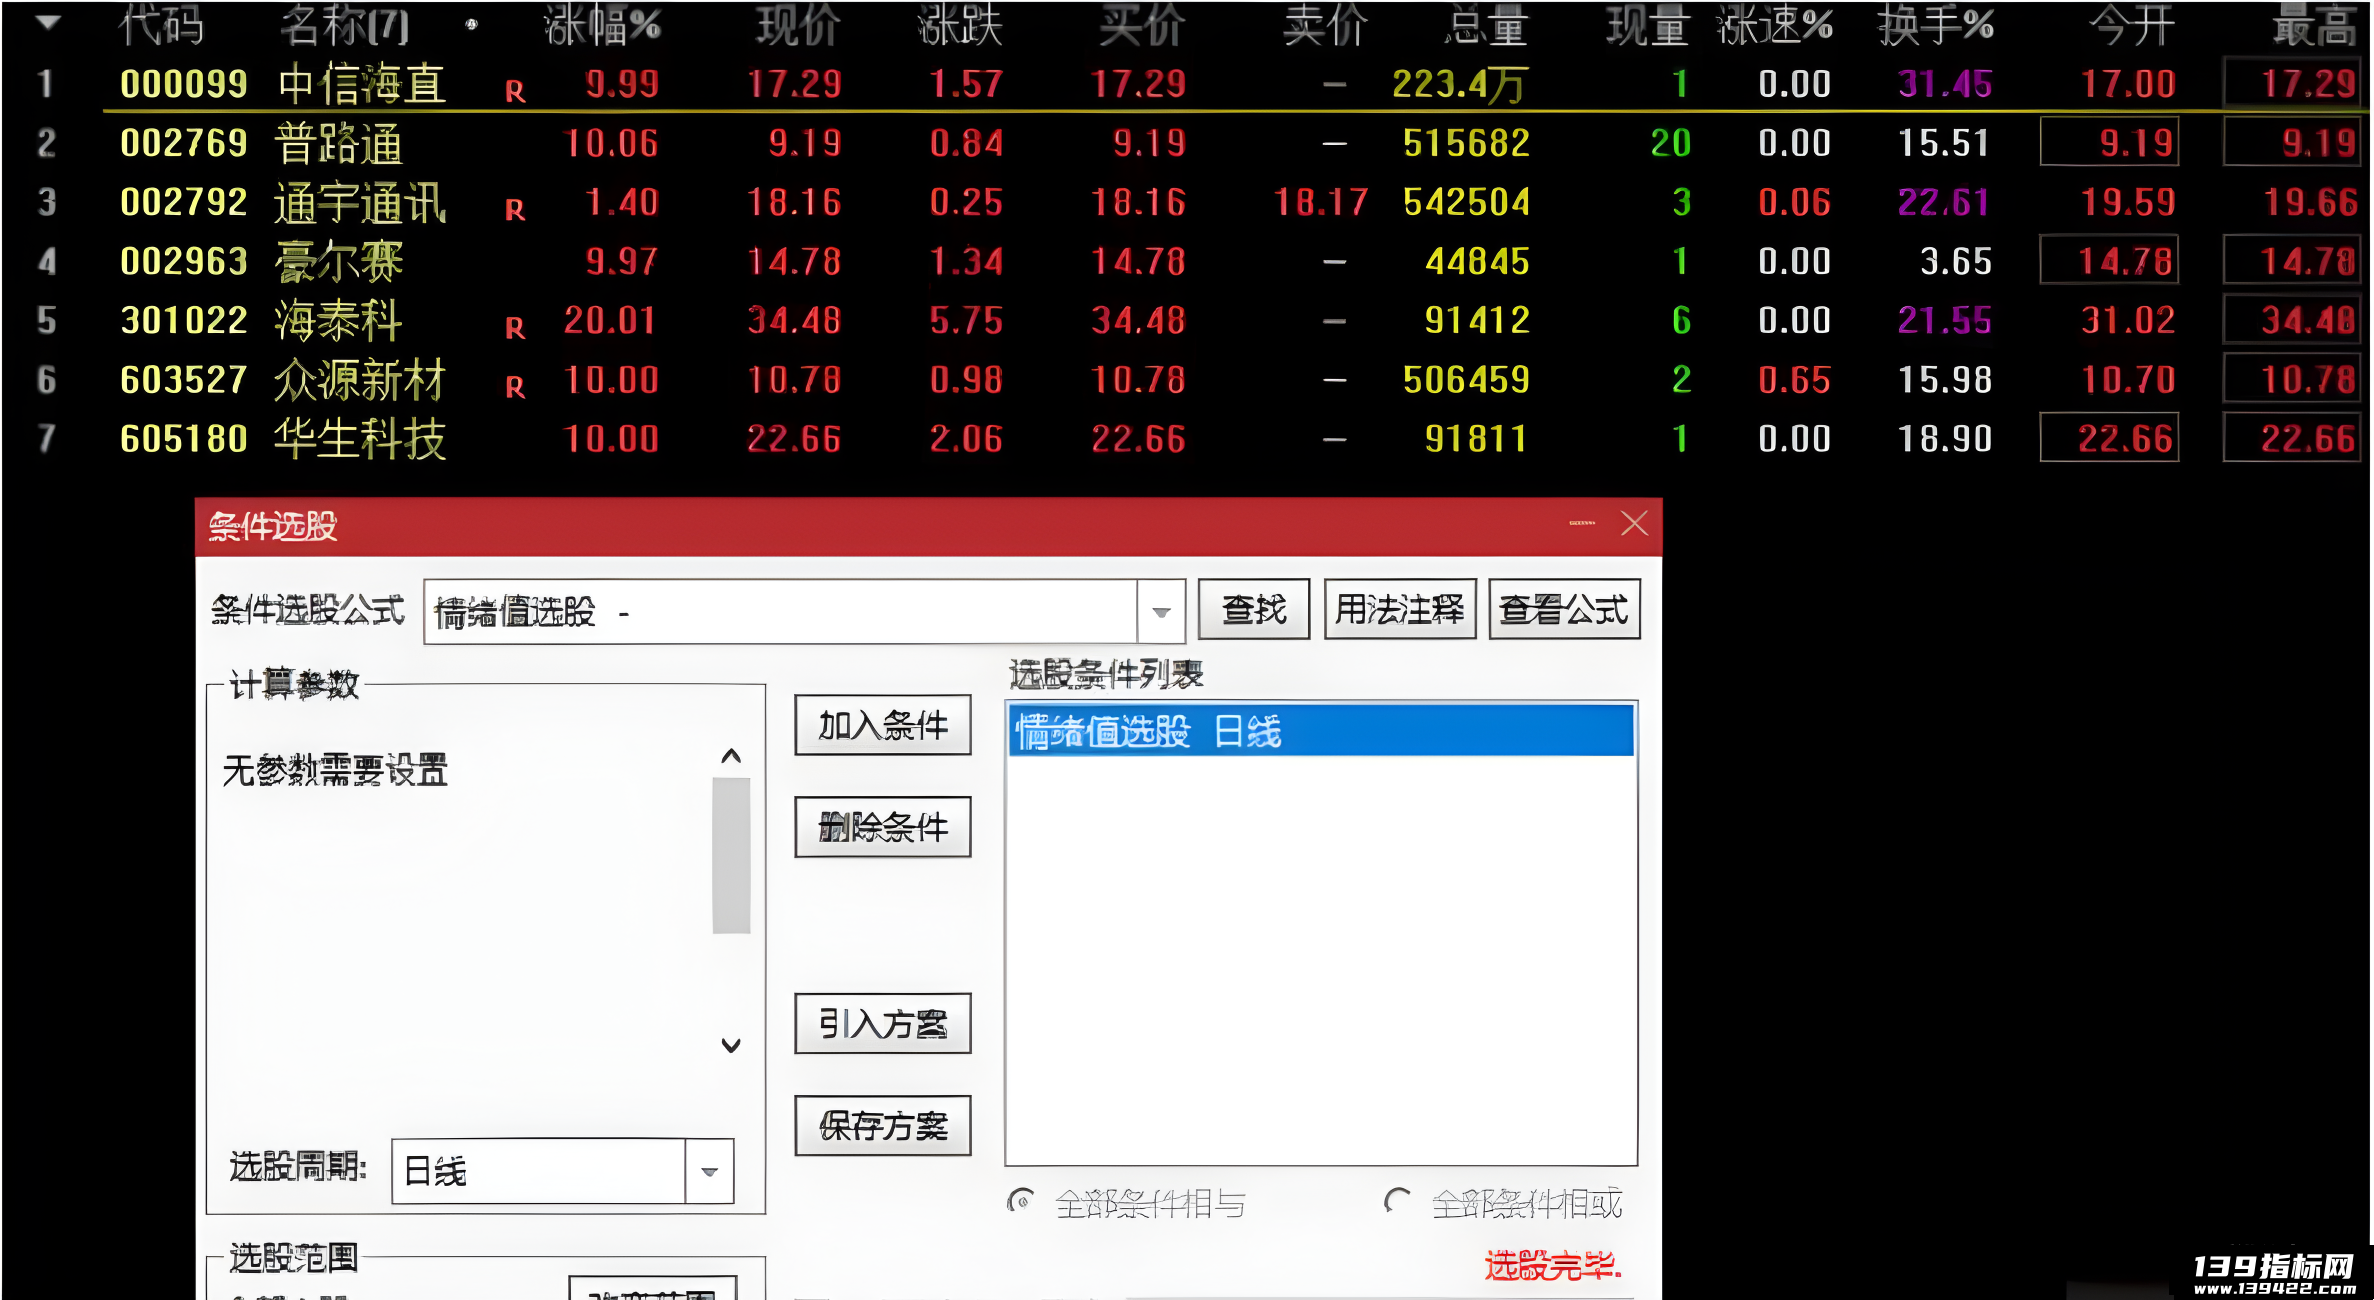The width and height of the screenshot is (2374, 1300).
Task: Close the 条件选股 dialog
Action: tap(1635, 523)
